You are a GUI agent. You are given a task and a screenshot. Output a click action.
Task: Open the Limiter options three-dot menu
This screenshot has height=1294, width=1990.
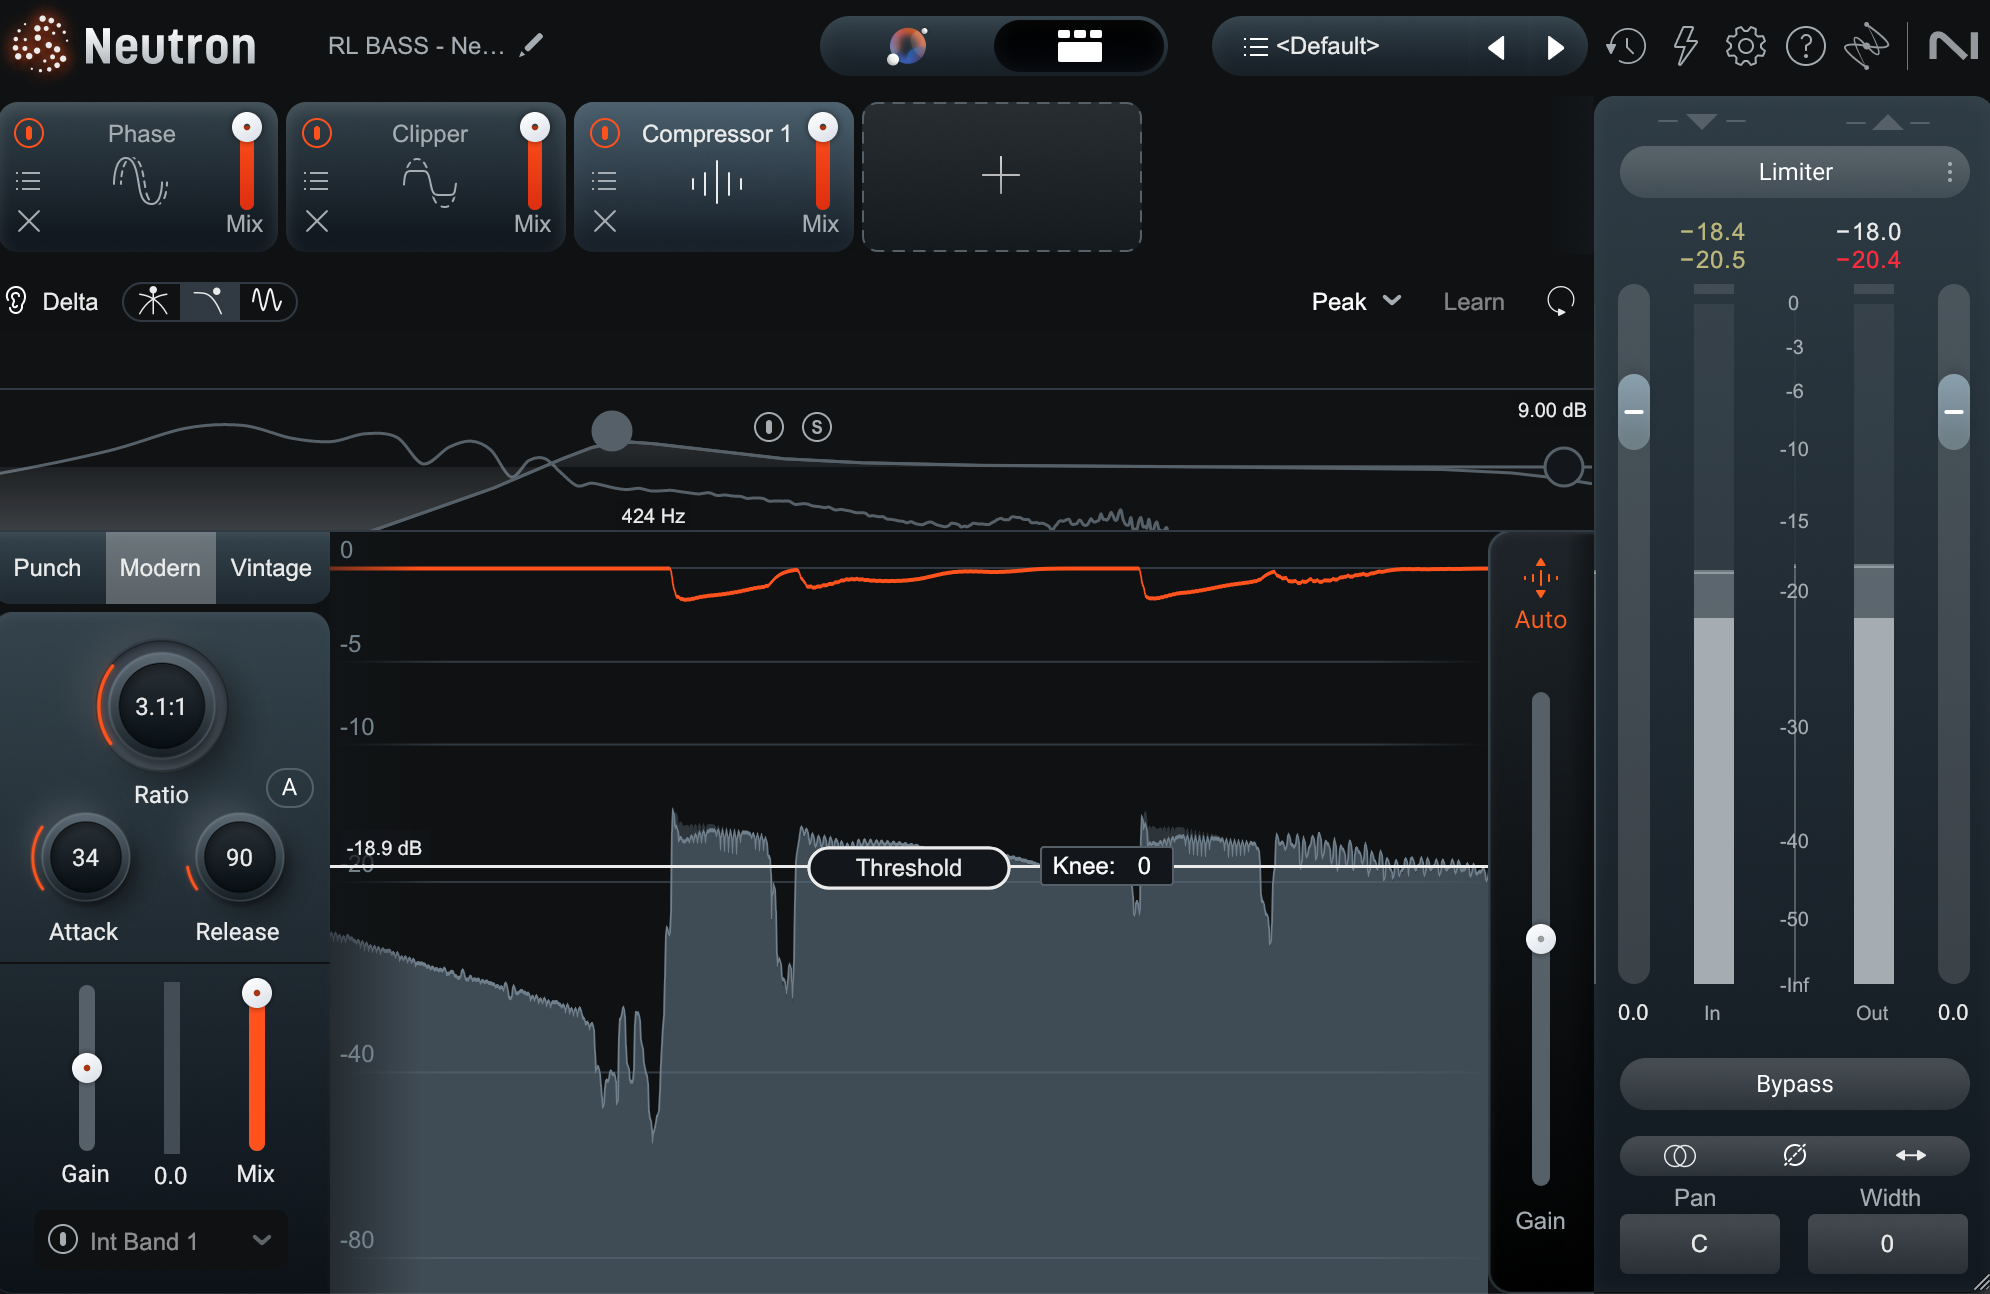point(1949,172)
